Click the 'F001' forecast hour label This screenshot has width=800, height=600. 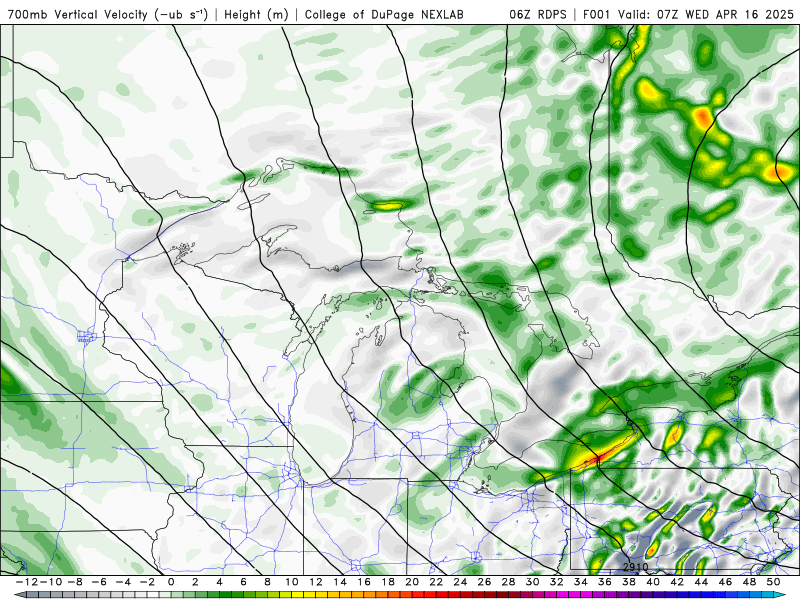click(x=597, y=14)
